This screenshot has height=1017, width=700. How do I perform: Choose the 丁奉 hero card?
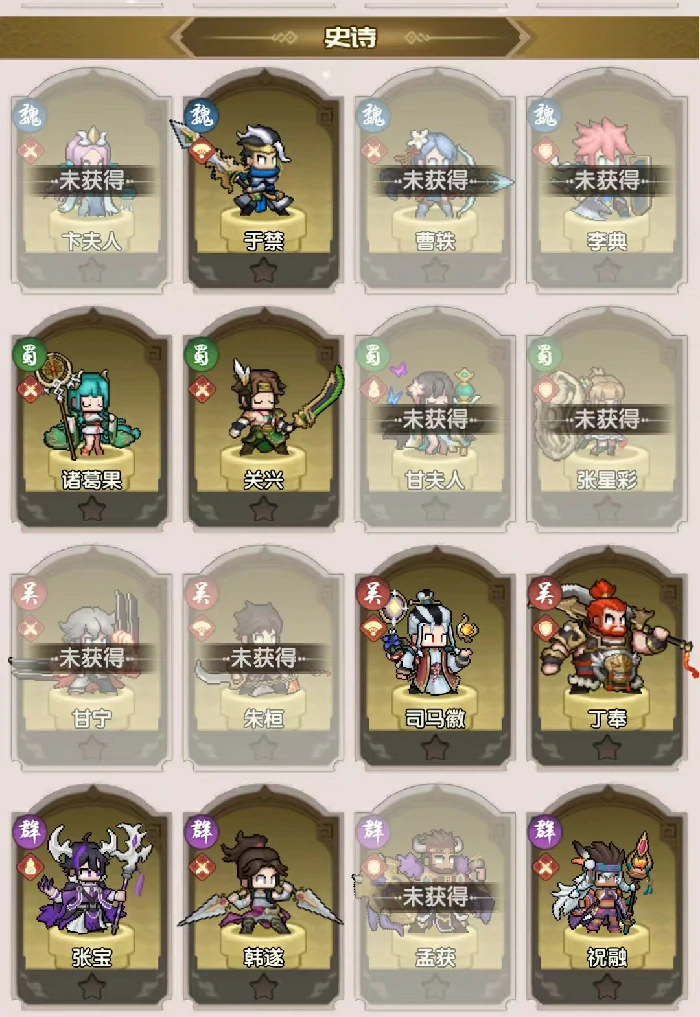(607, 656)
